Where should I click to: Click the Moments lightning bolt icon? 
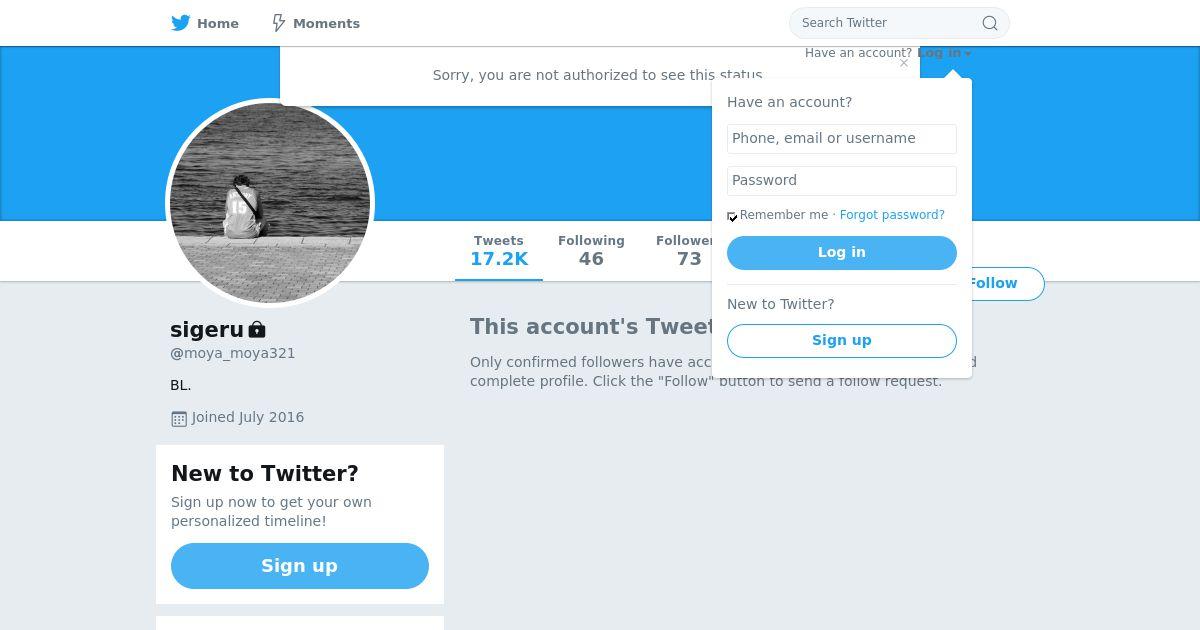pyautogui.click(x=279, y=23)
